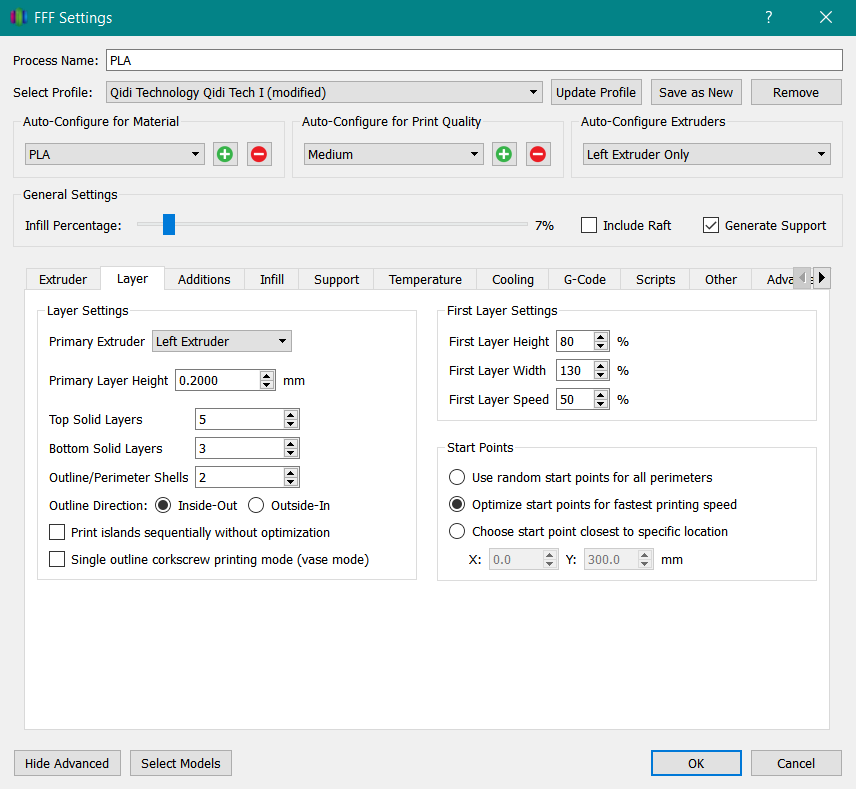Screen dimensions: 856x789
Task: Open help via the question mark
Action: (x=769, y=17)
